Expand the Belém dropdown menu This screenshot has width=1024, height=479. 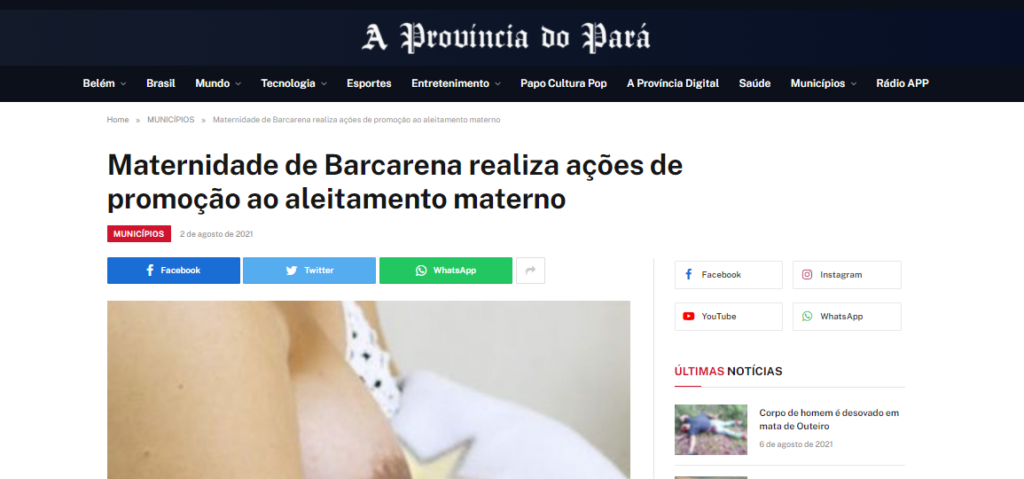tap(104, 84)
